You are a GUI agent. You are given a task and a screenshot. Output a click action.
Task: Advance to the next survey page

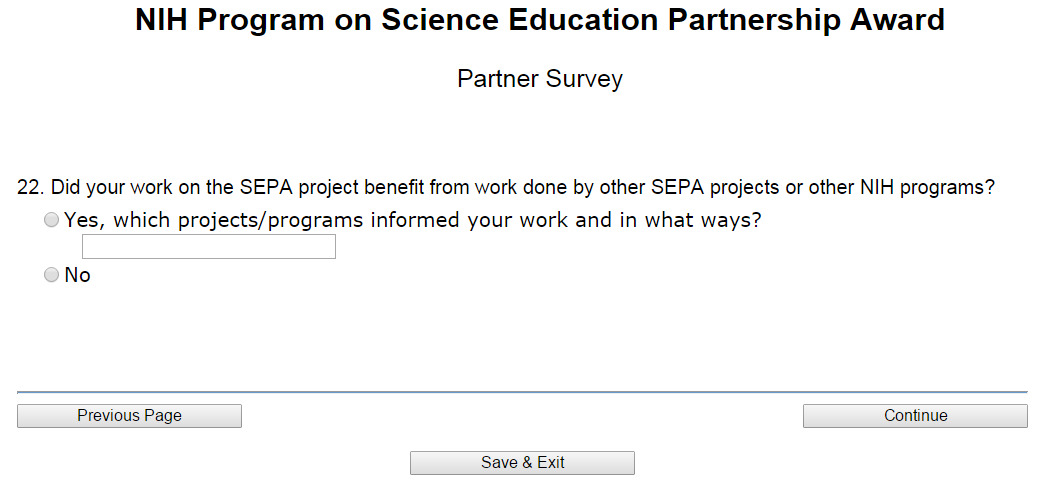click(x=915, y=416)
